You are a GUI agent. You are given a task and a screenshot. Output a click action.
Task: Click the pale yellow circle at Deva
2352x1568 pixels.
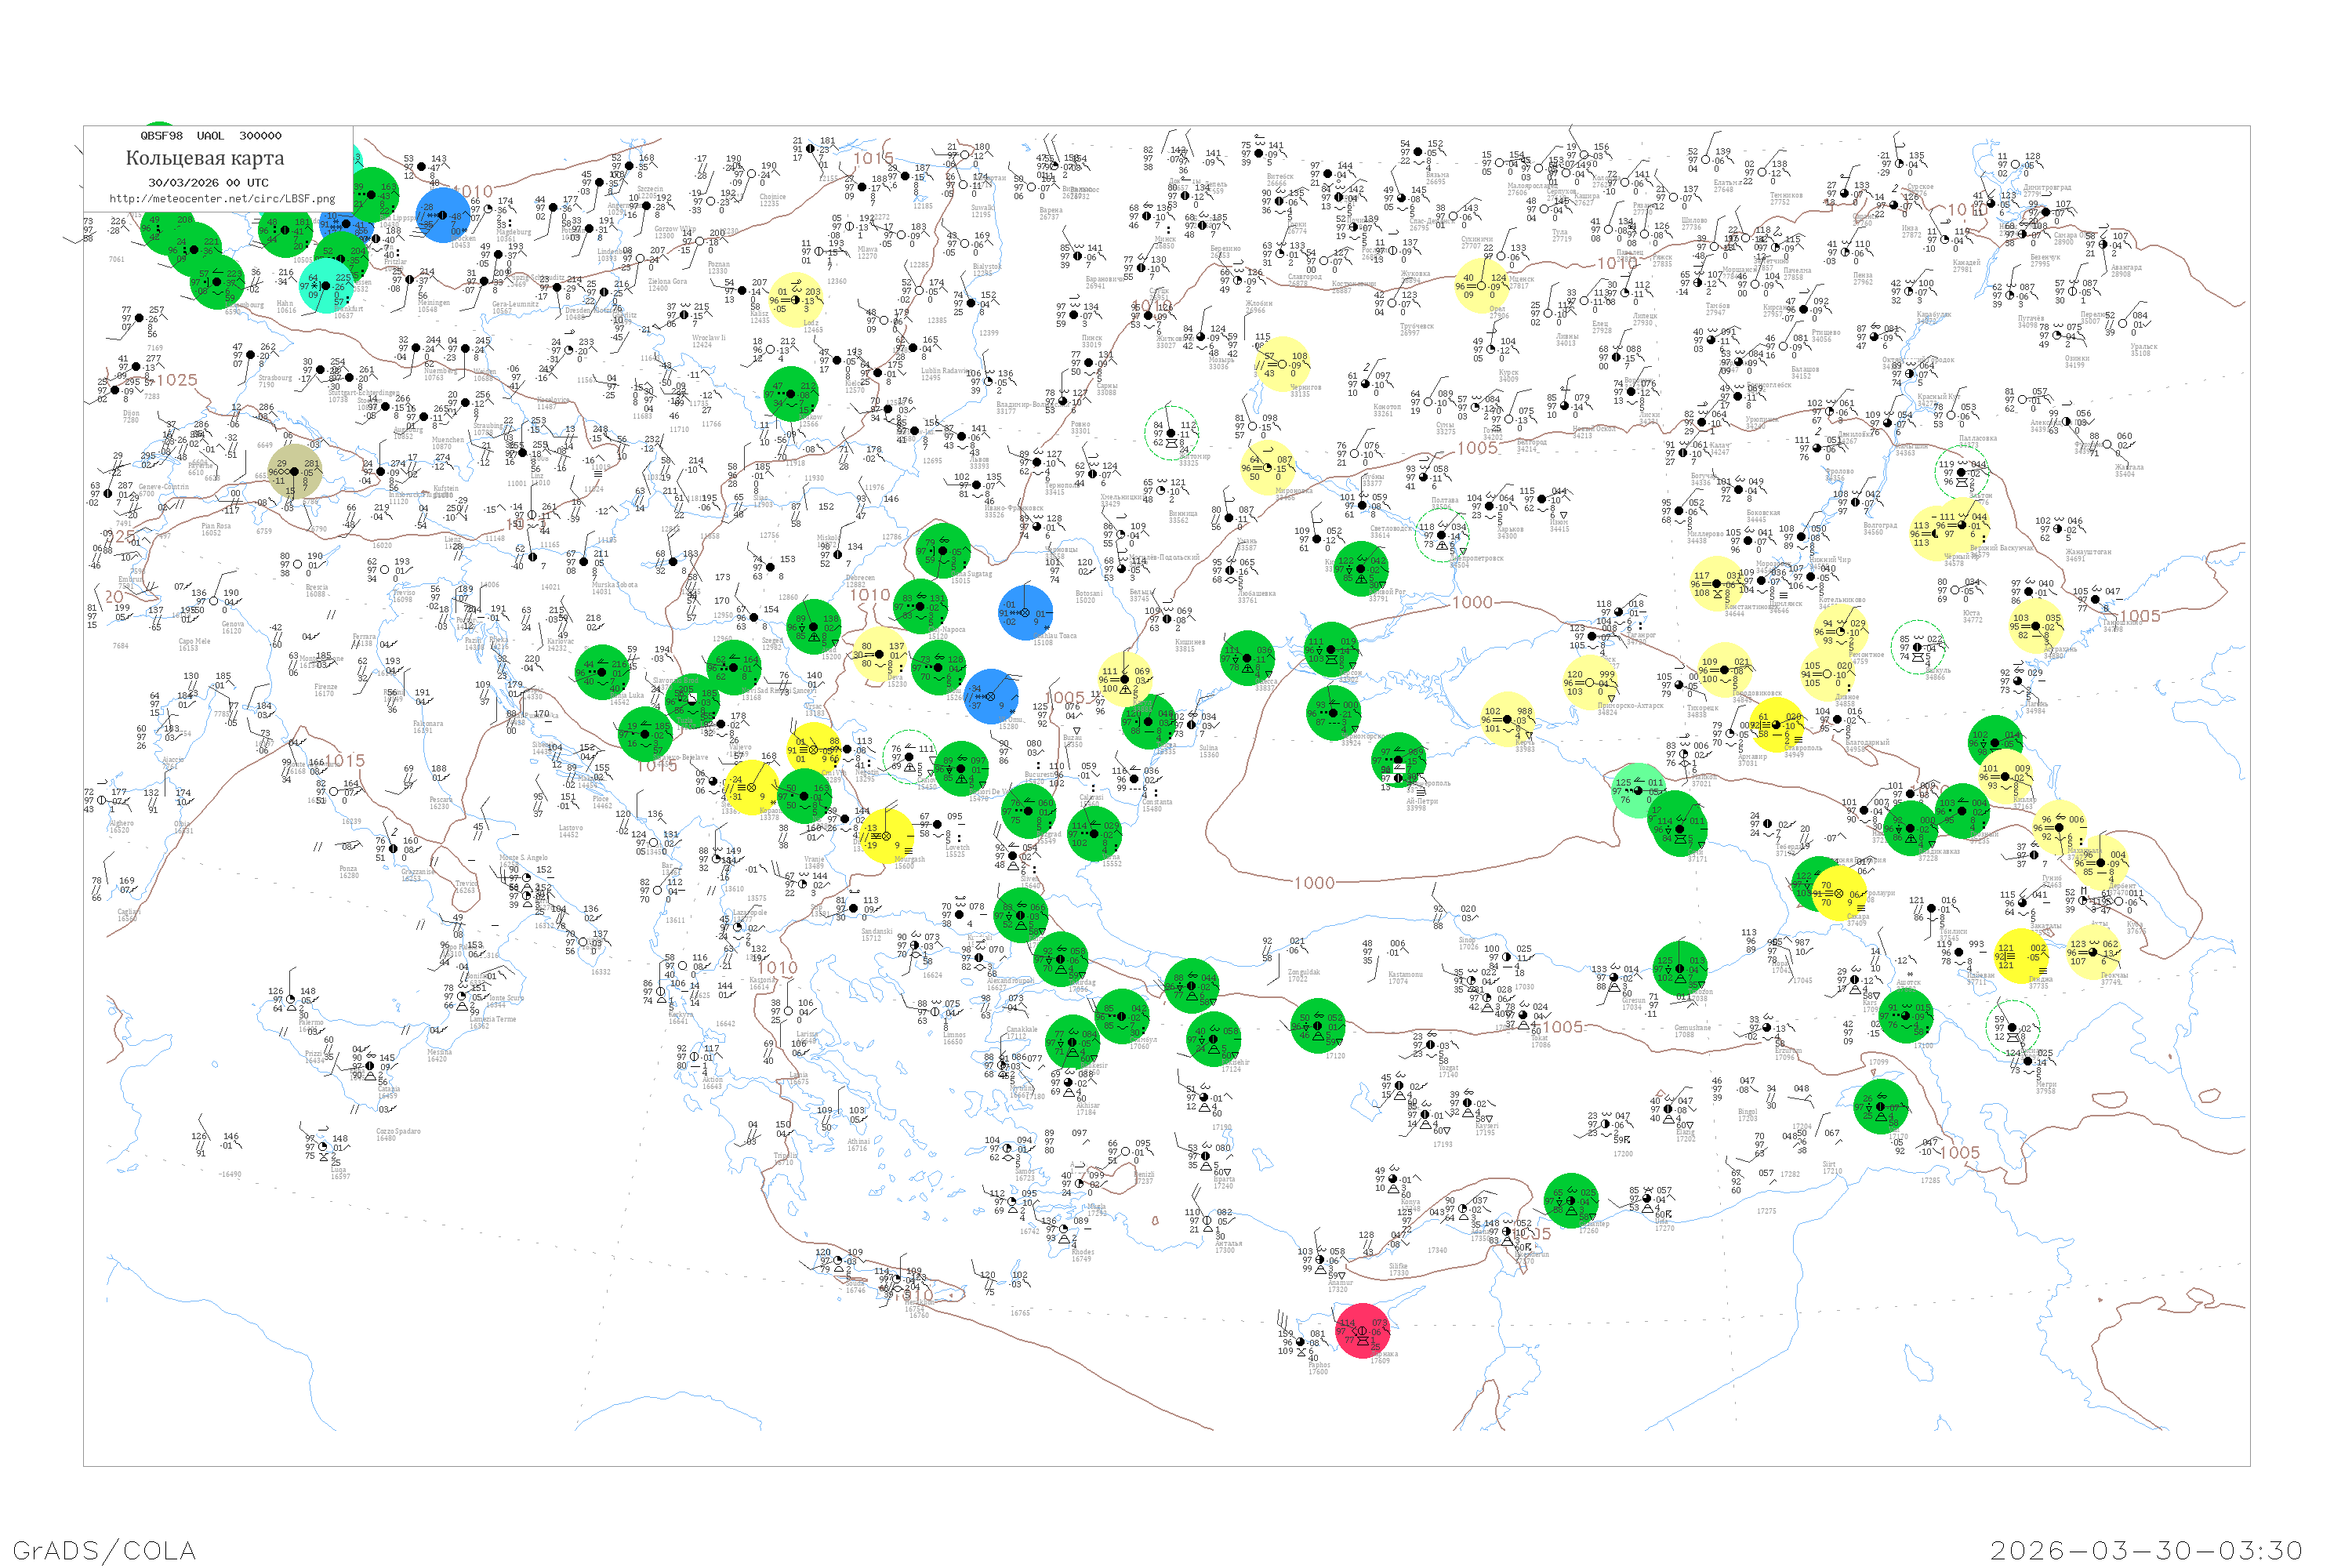click(879, 655)
